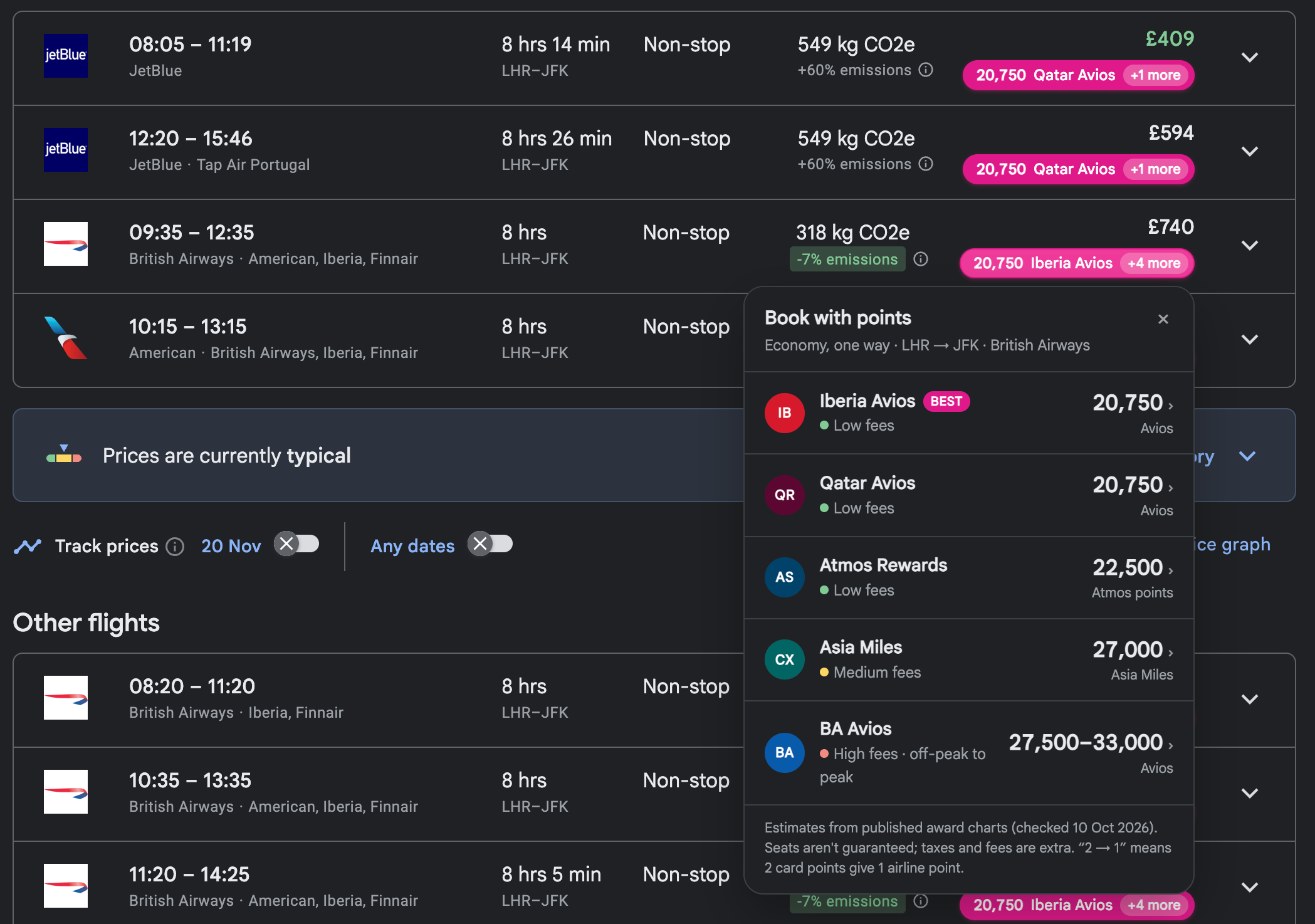Click the Track prices info icon
Viewport: 1315px width, 924px height.
[175, 546]
